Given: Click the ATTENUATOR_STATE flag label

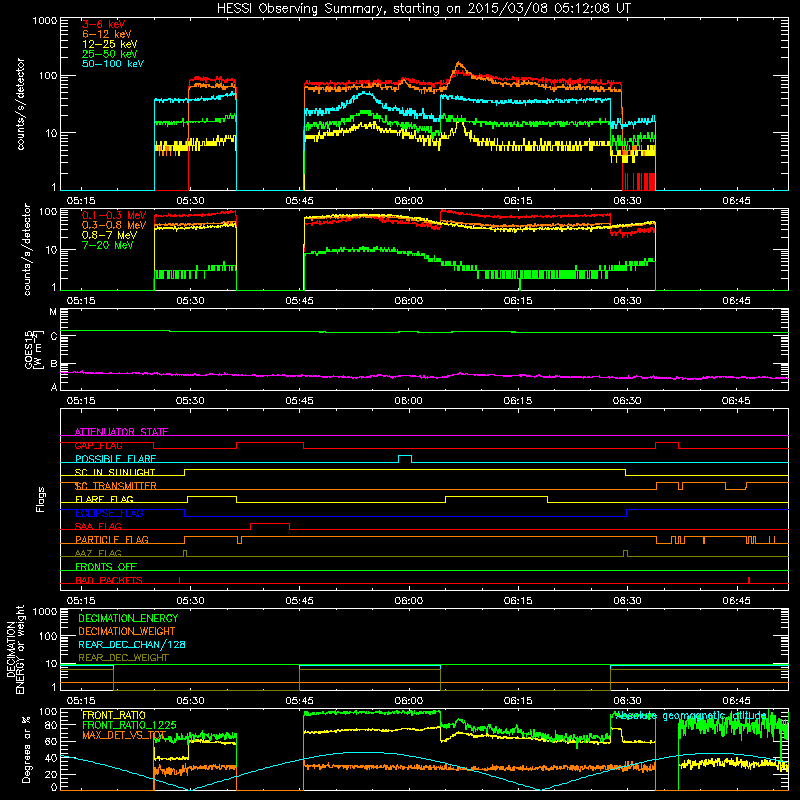Looking at the screenshot, I should pyautogui.click(x=121, y=432).
